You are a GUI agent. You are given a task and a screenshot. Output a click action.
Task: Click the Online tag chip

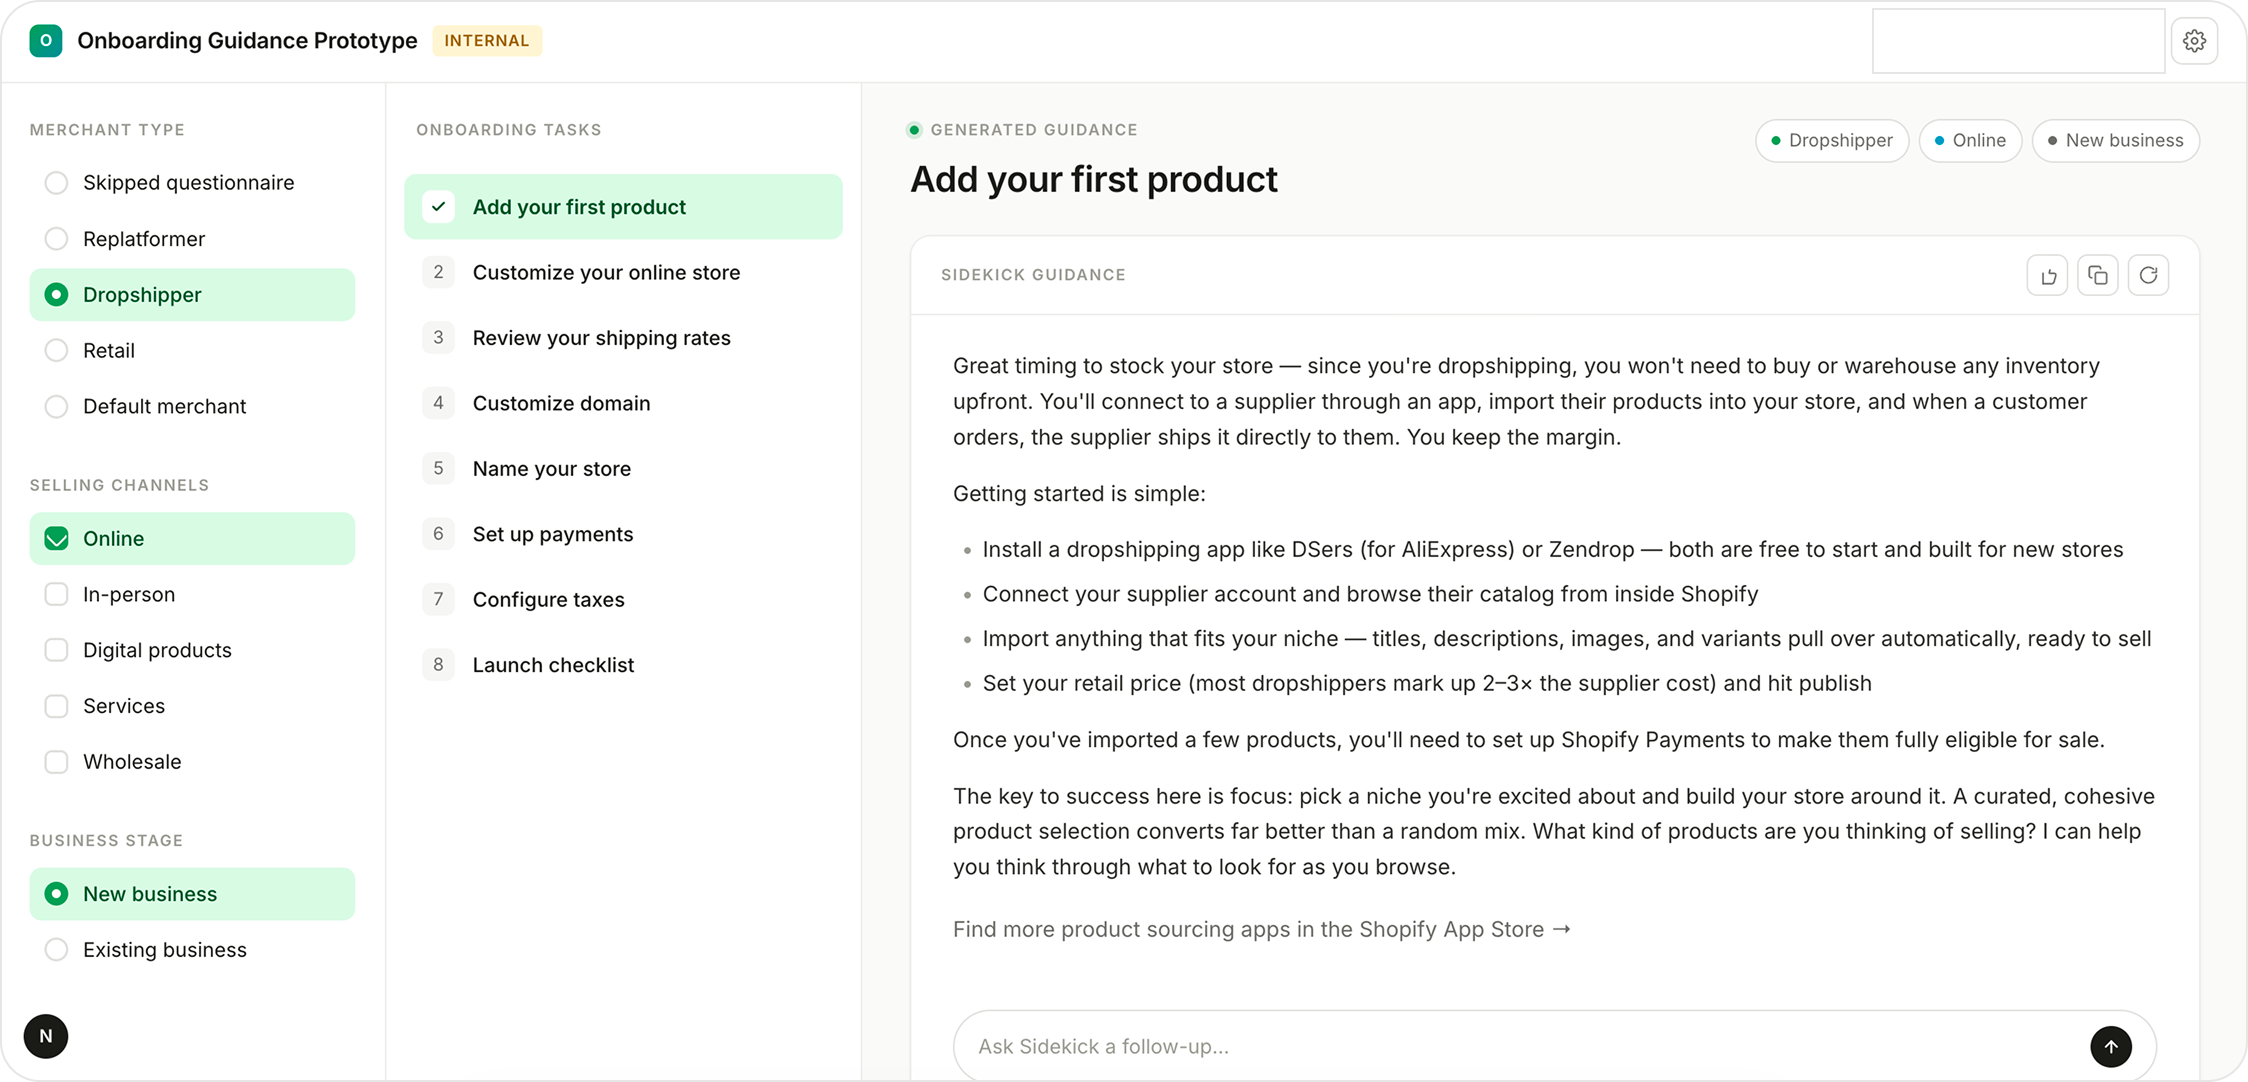point(1969,141)
